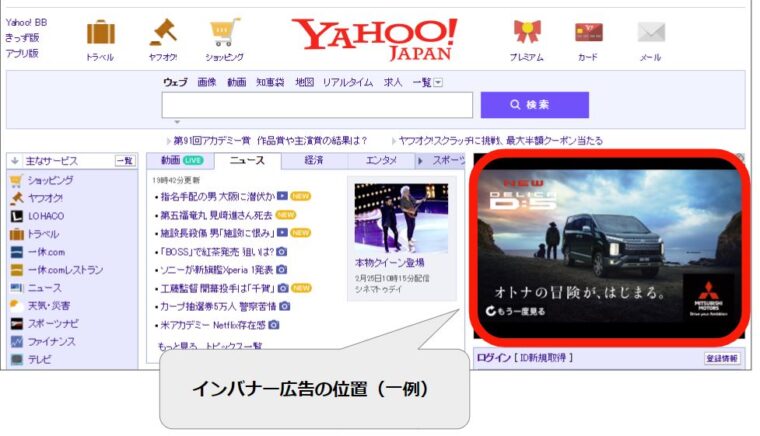Viewport: 760px width, 436px height.
Task: Click the ファイナンス chart icon in sidebar
Action: click(x=16, y=342)
